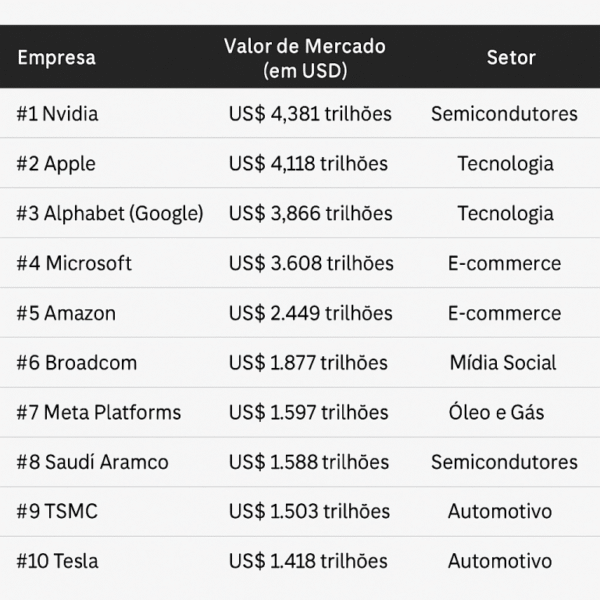Select the Valor de Mercado header
This screenshot has width=600, height=600.
click(x=304, y=58)
